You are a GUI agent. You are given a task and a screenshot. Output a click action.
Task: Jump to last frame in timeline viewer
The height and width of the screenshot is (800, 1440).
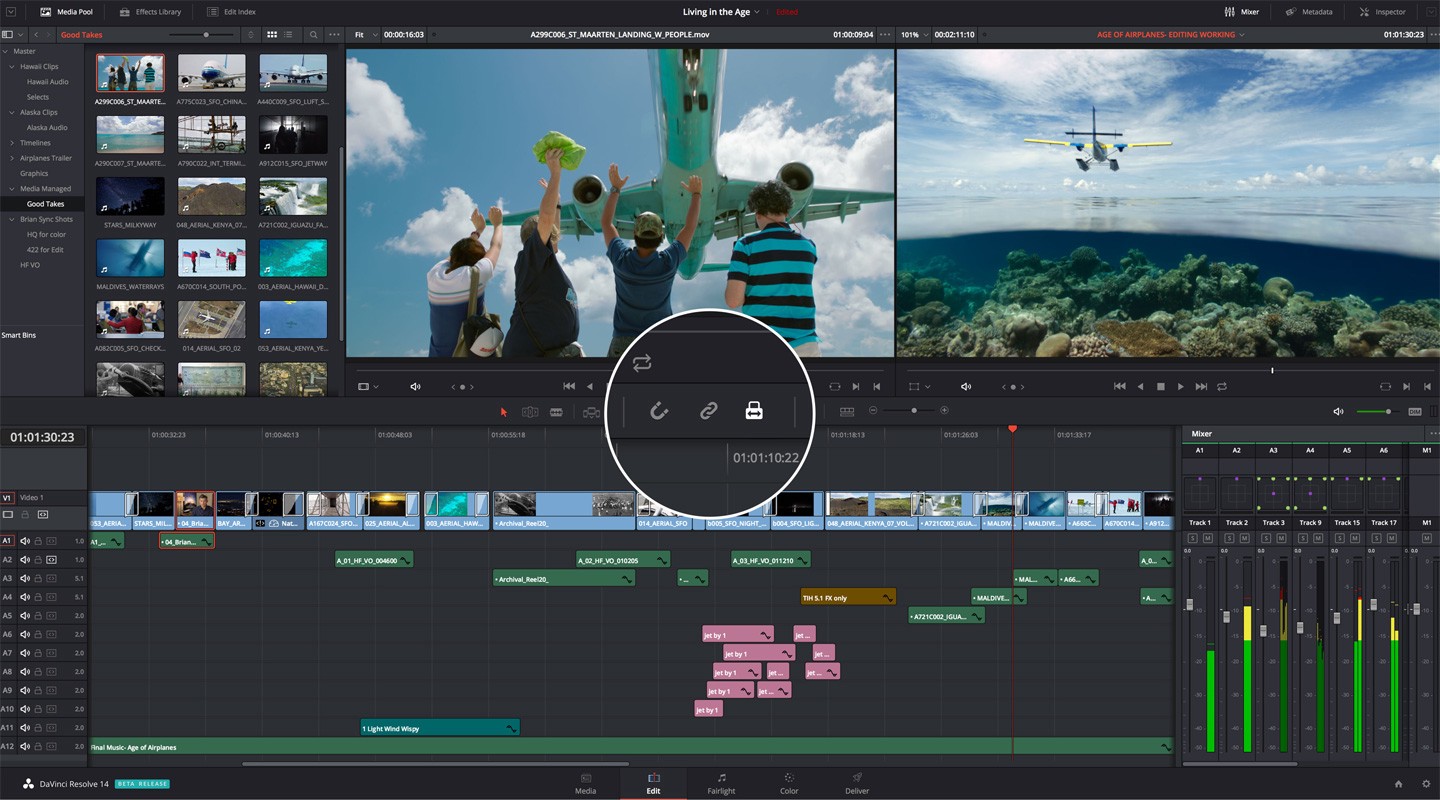point(1201,387)
